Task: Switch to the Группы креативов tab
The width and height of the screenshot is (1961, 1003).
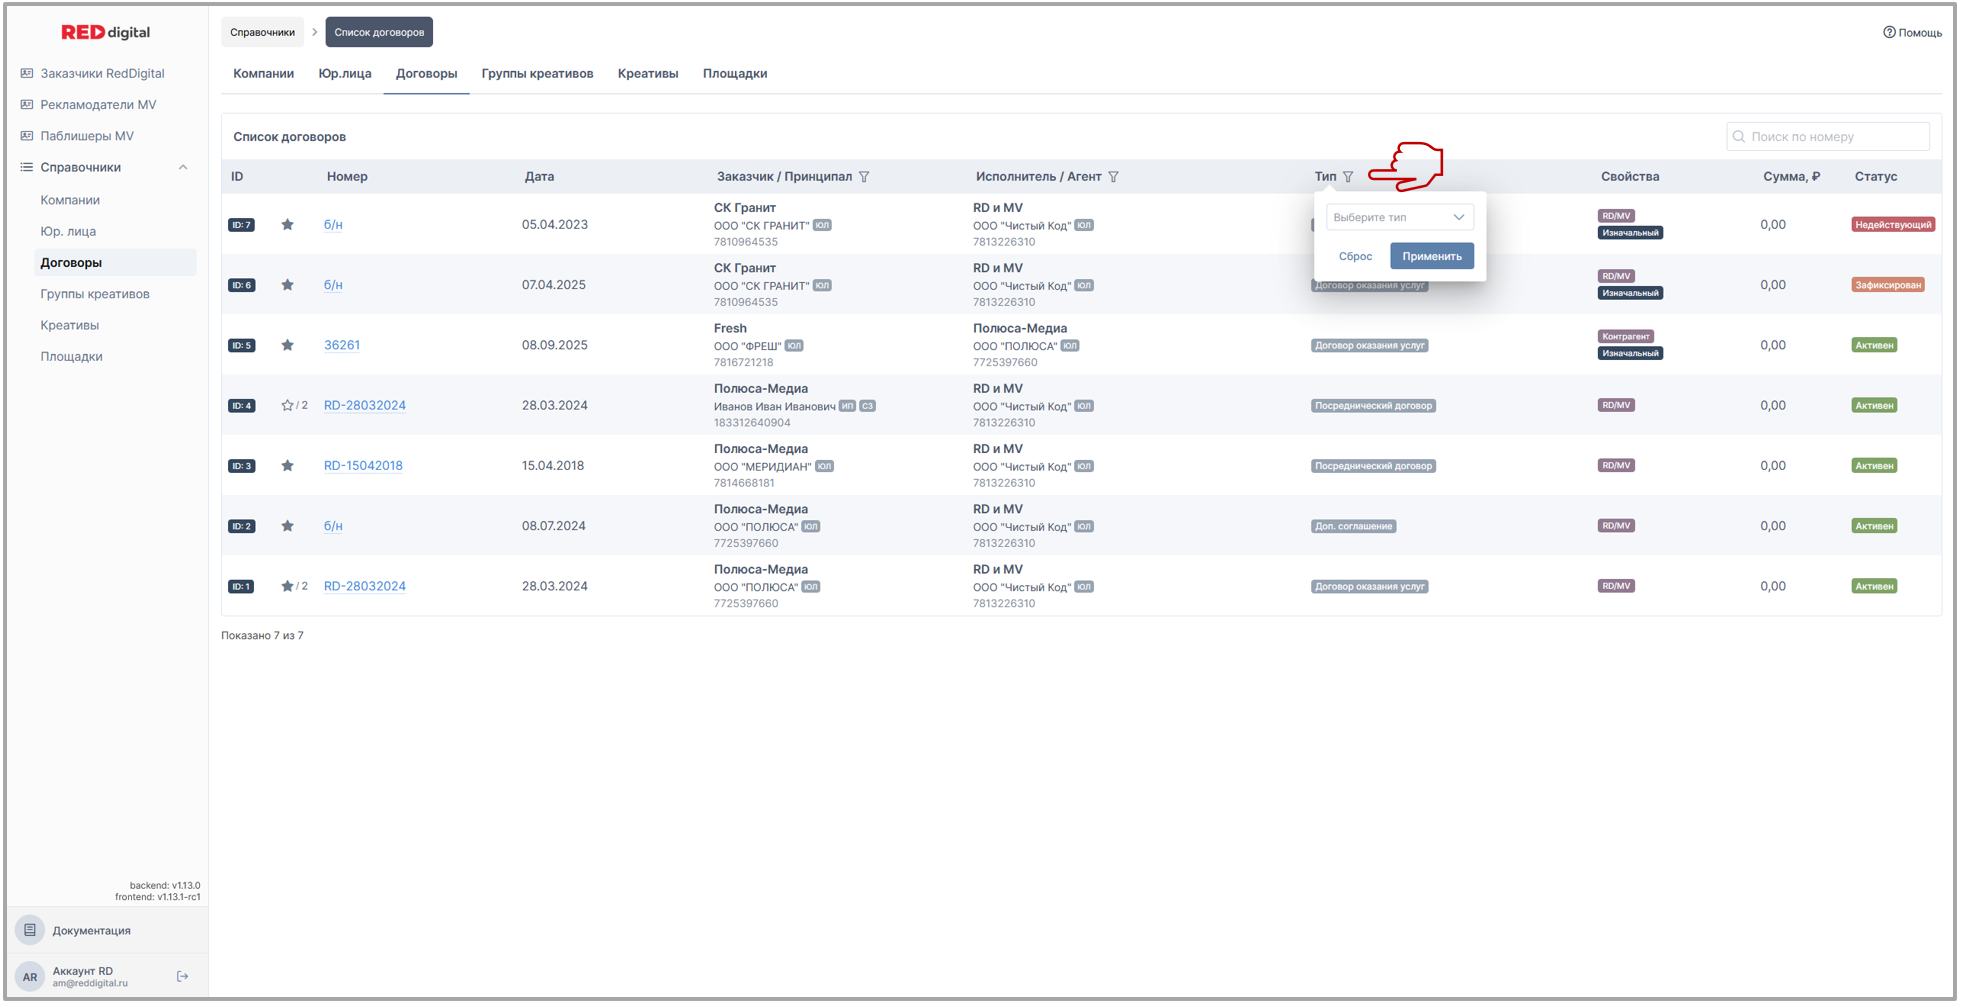Action: pos(537,73)
